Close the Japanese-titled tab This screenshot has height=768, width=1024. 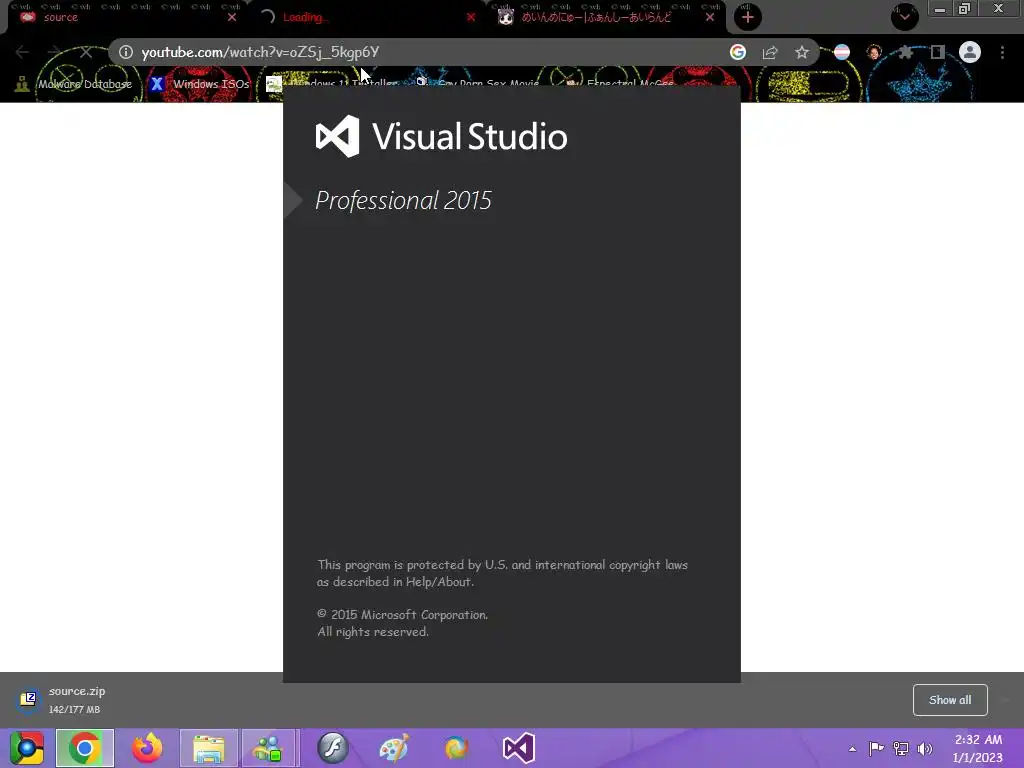(x=710, y=17)
